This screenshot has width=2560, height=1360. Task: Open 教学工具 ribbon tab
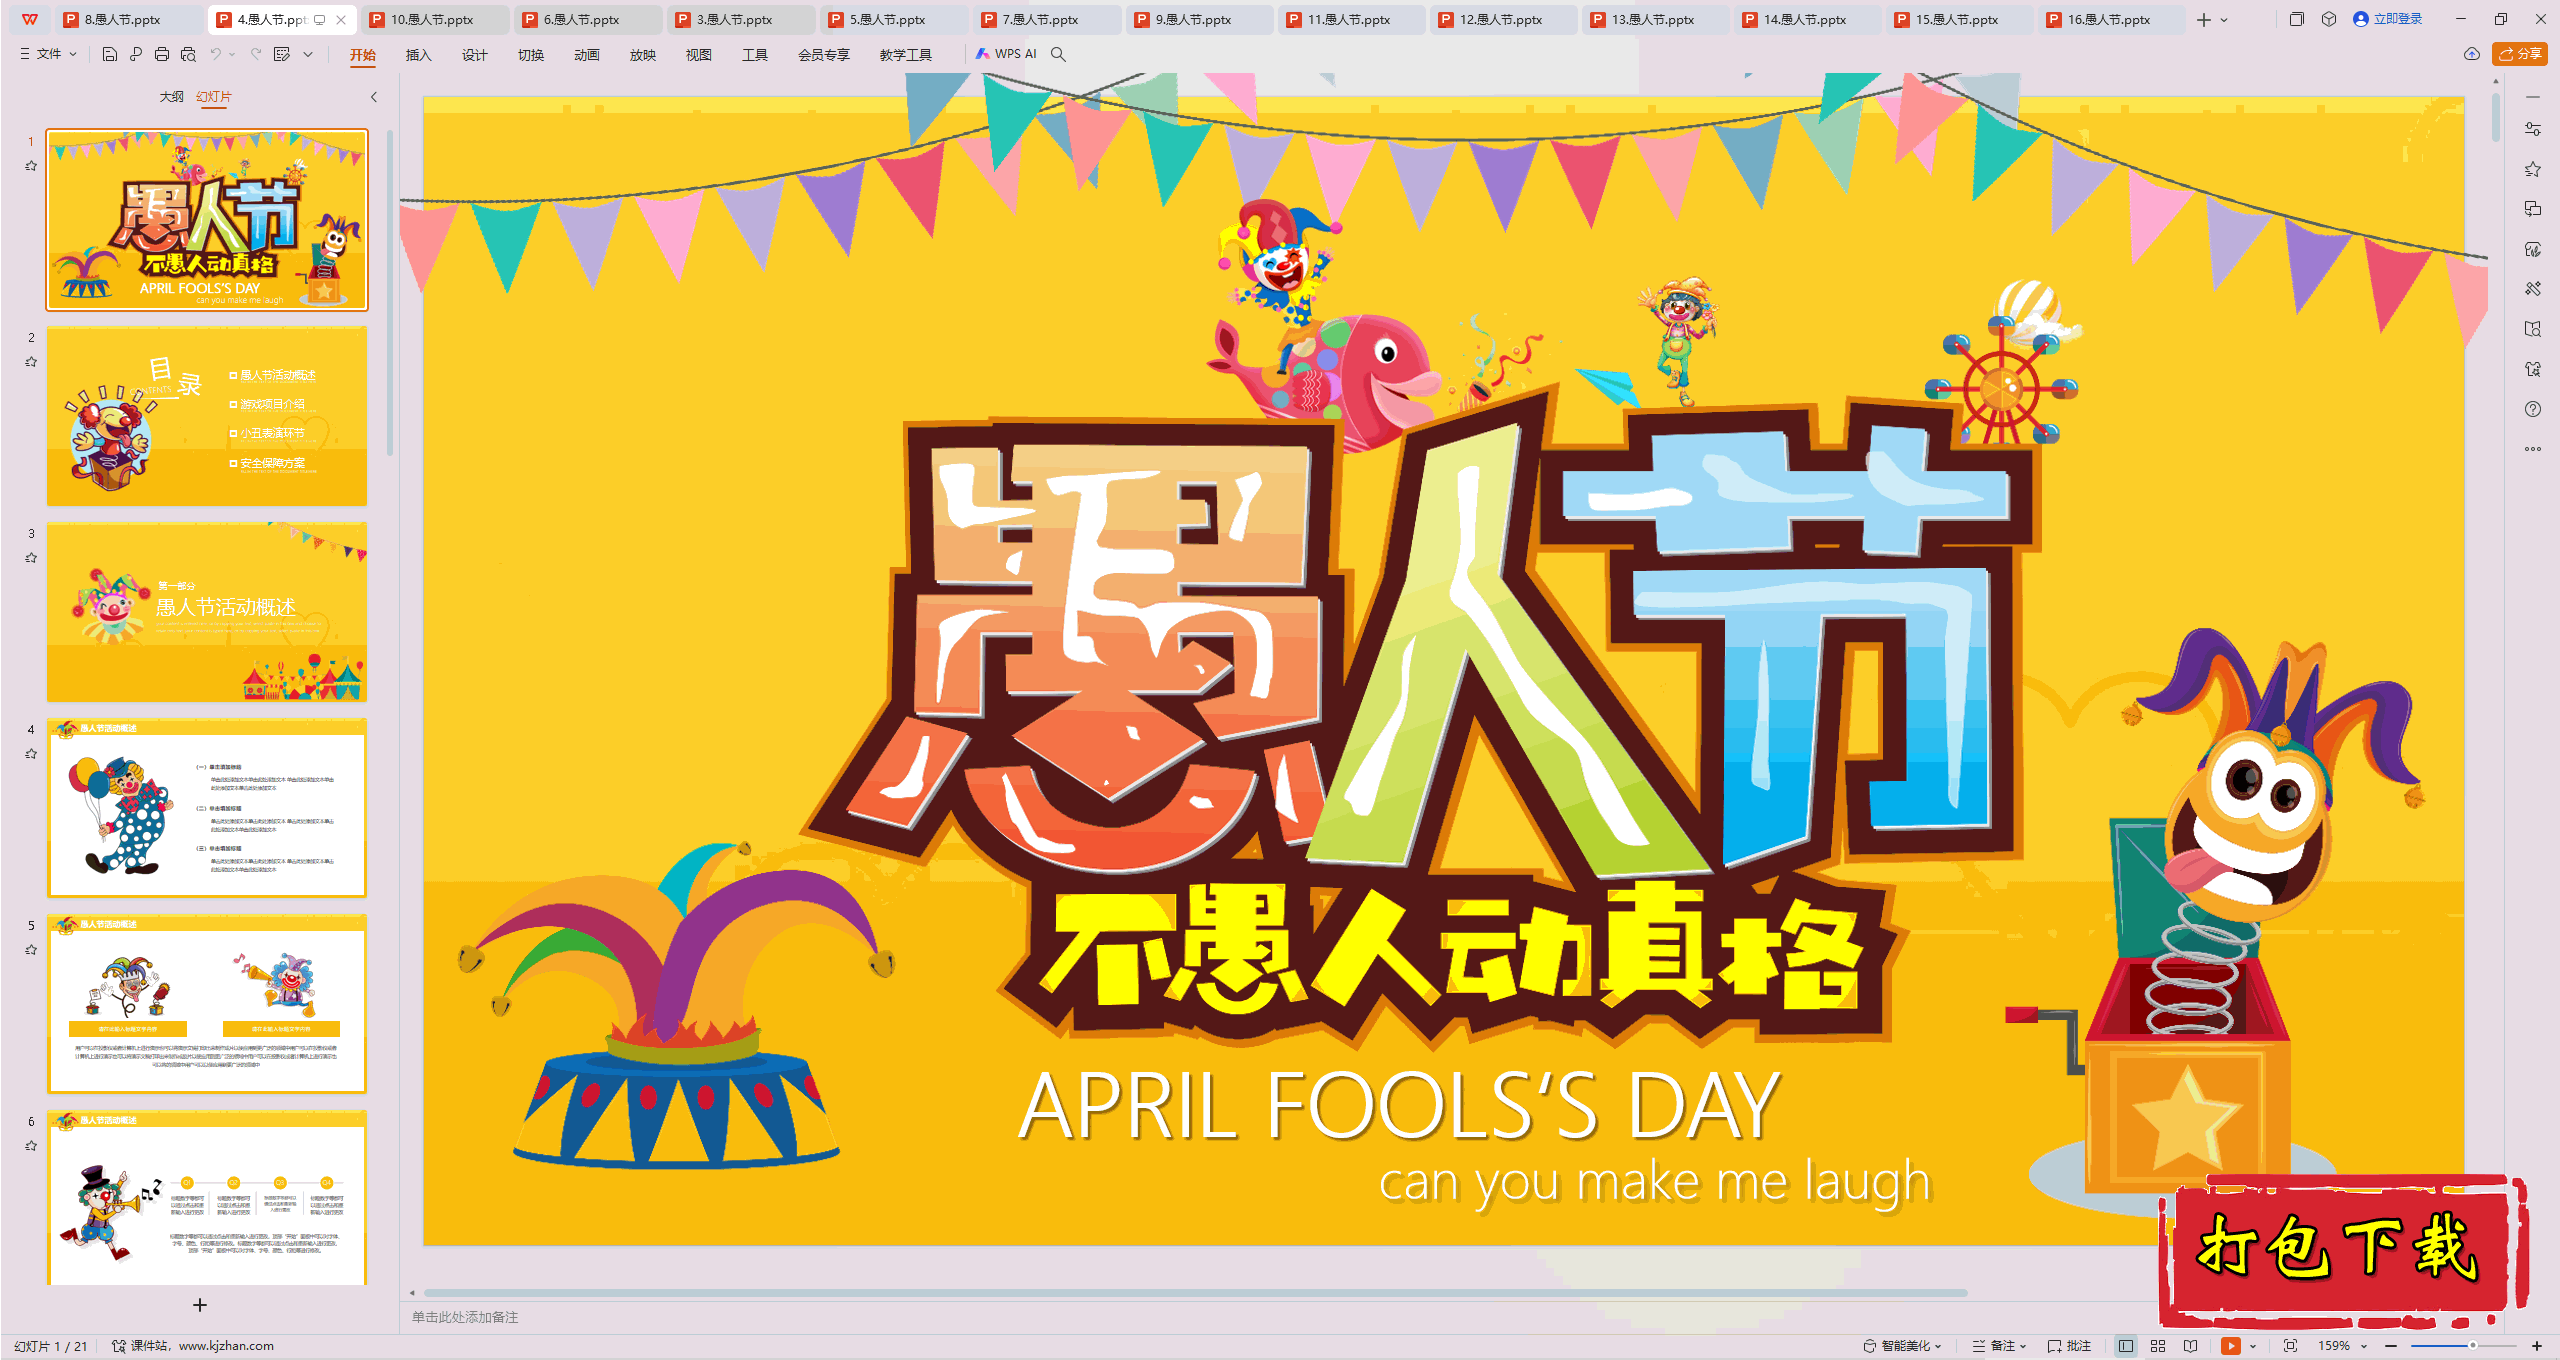pyautogui.click(x=905, y=55)
